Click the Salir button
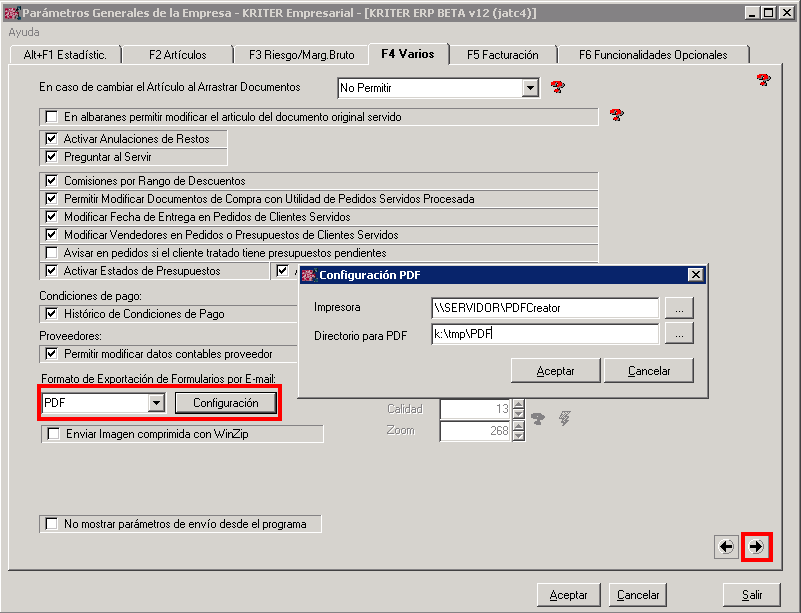Image resolution: width=801 pixels, height=613 pixels. coord(752,595)
